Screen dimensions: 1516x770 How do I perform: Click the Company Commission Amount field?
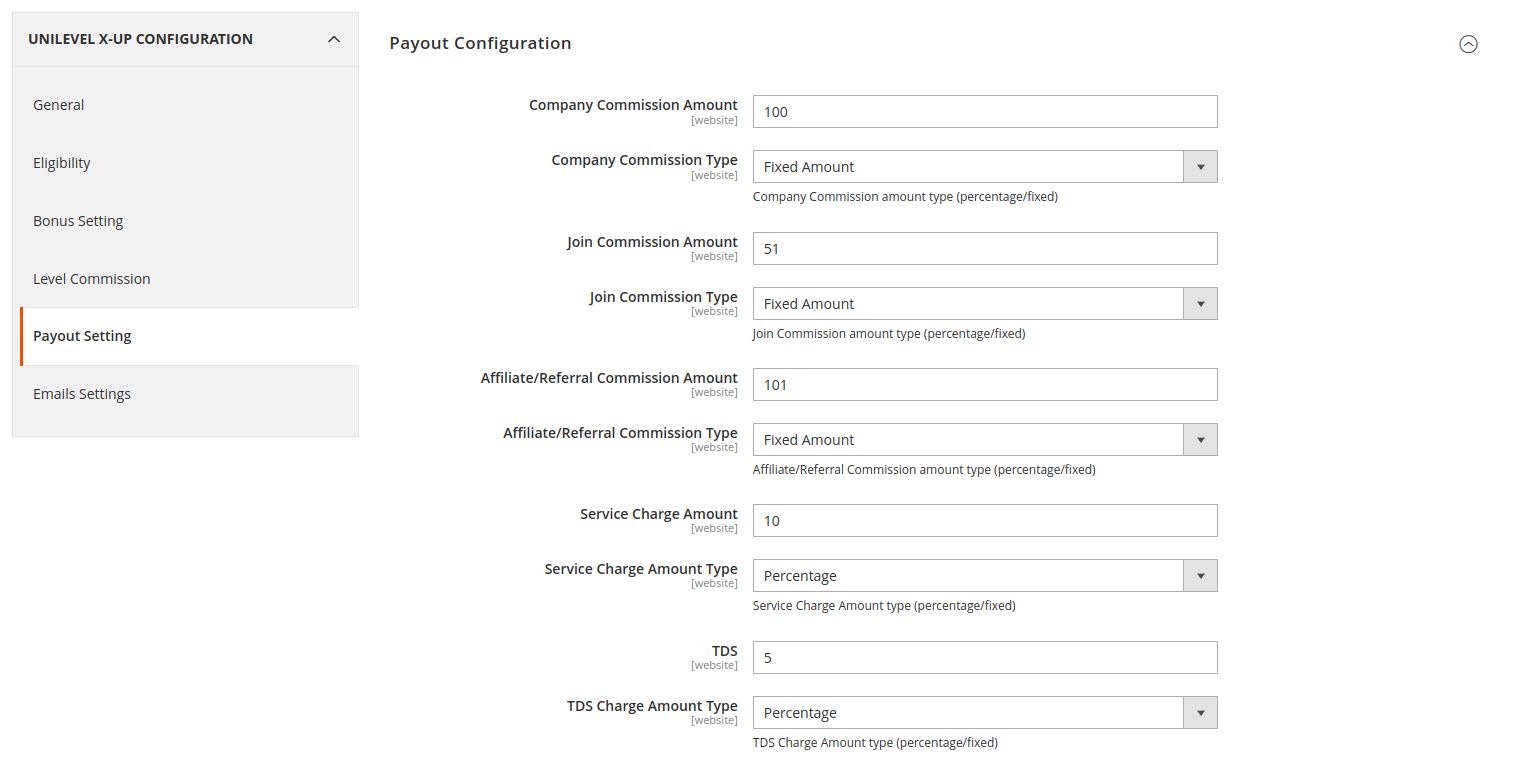click(984, 112)
